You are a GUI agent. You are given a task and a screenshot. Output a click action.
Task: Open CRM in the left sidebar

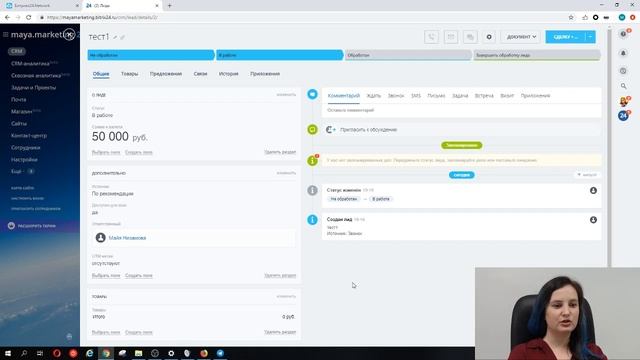(17, 51)
